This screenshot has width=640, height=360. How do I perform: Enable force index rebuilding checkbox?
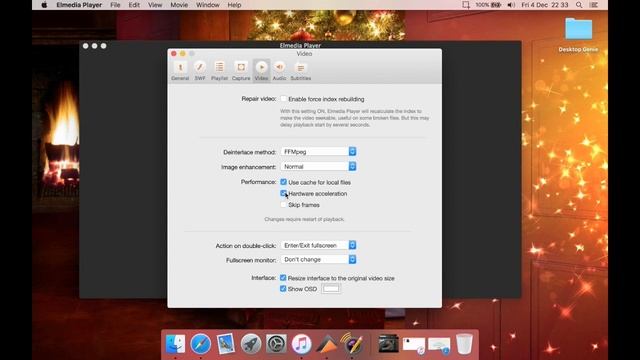coord(283,98)
